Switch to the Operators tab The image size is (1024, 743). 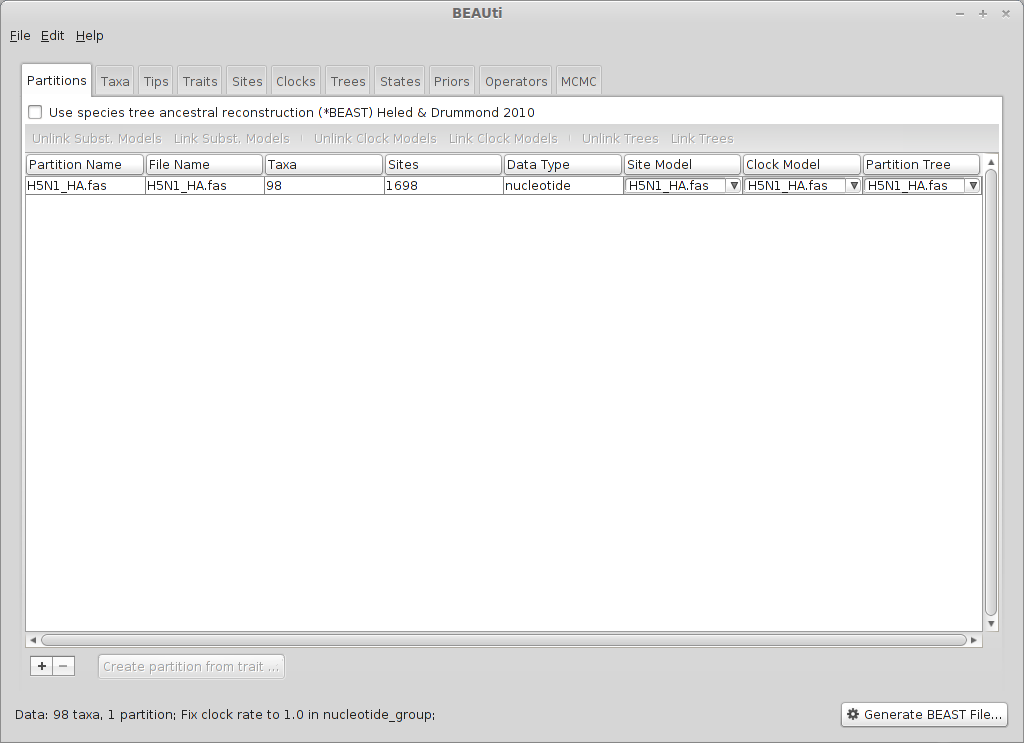(516, 82)
